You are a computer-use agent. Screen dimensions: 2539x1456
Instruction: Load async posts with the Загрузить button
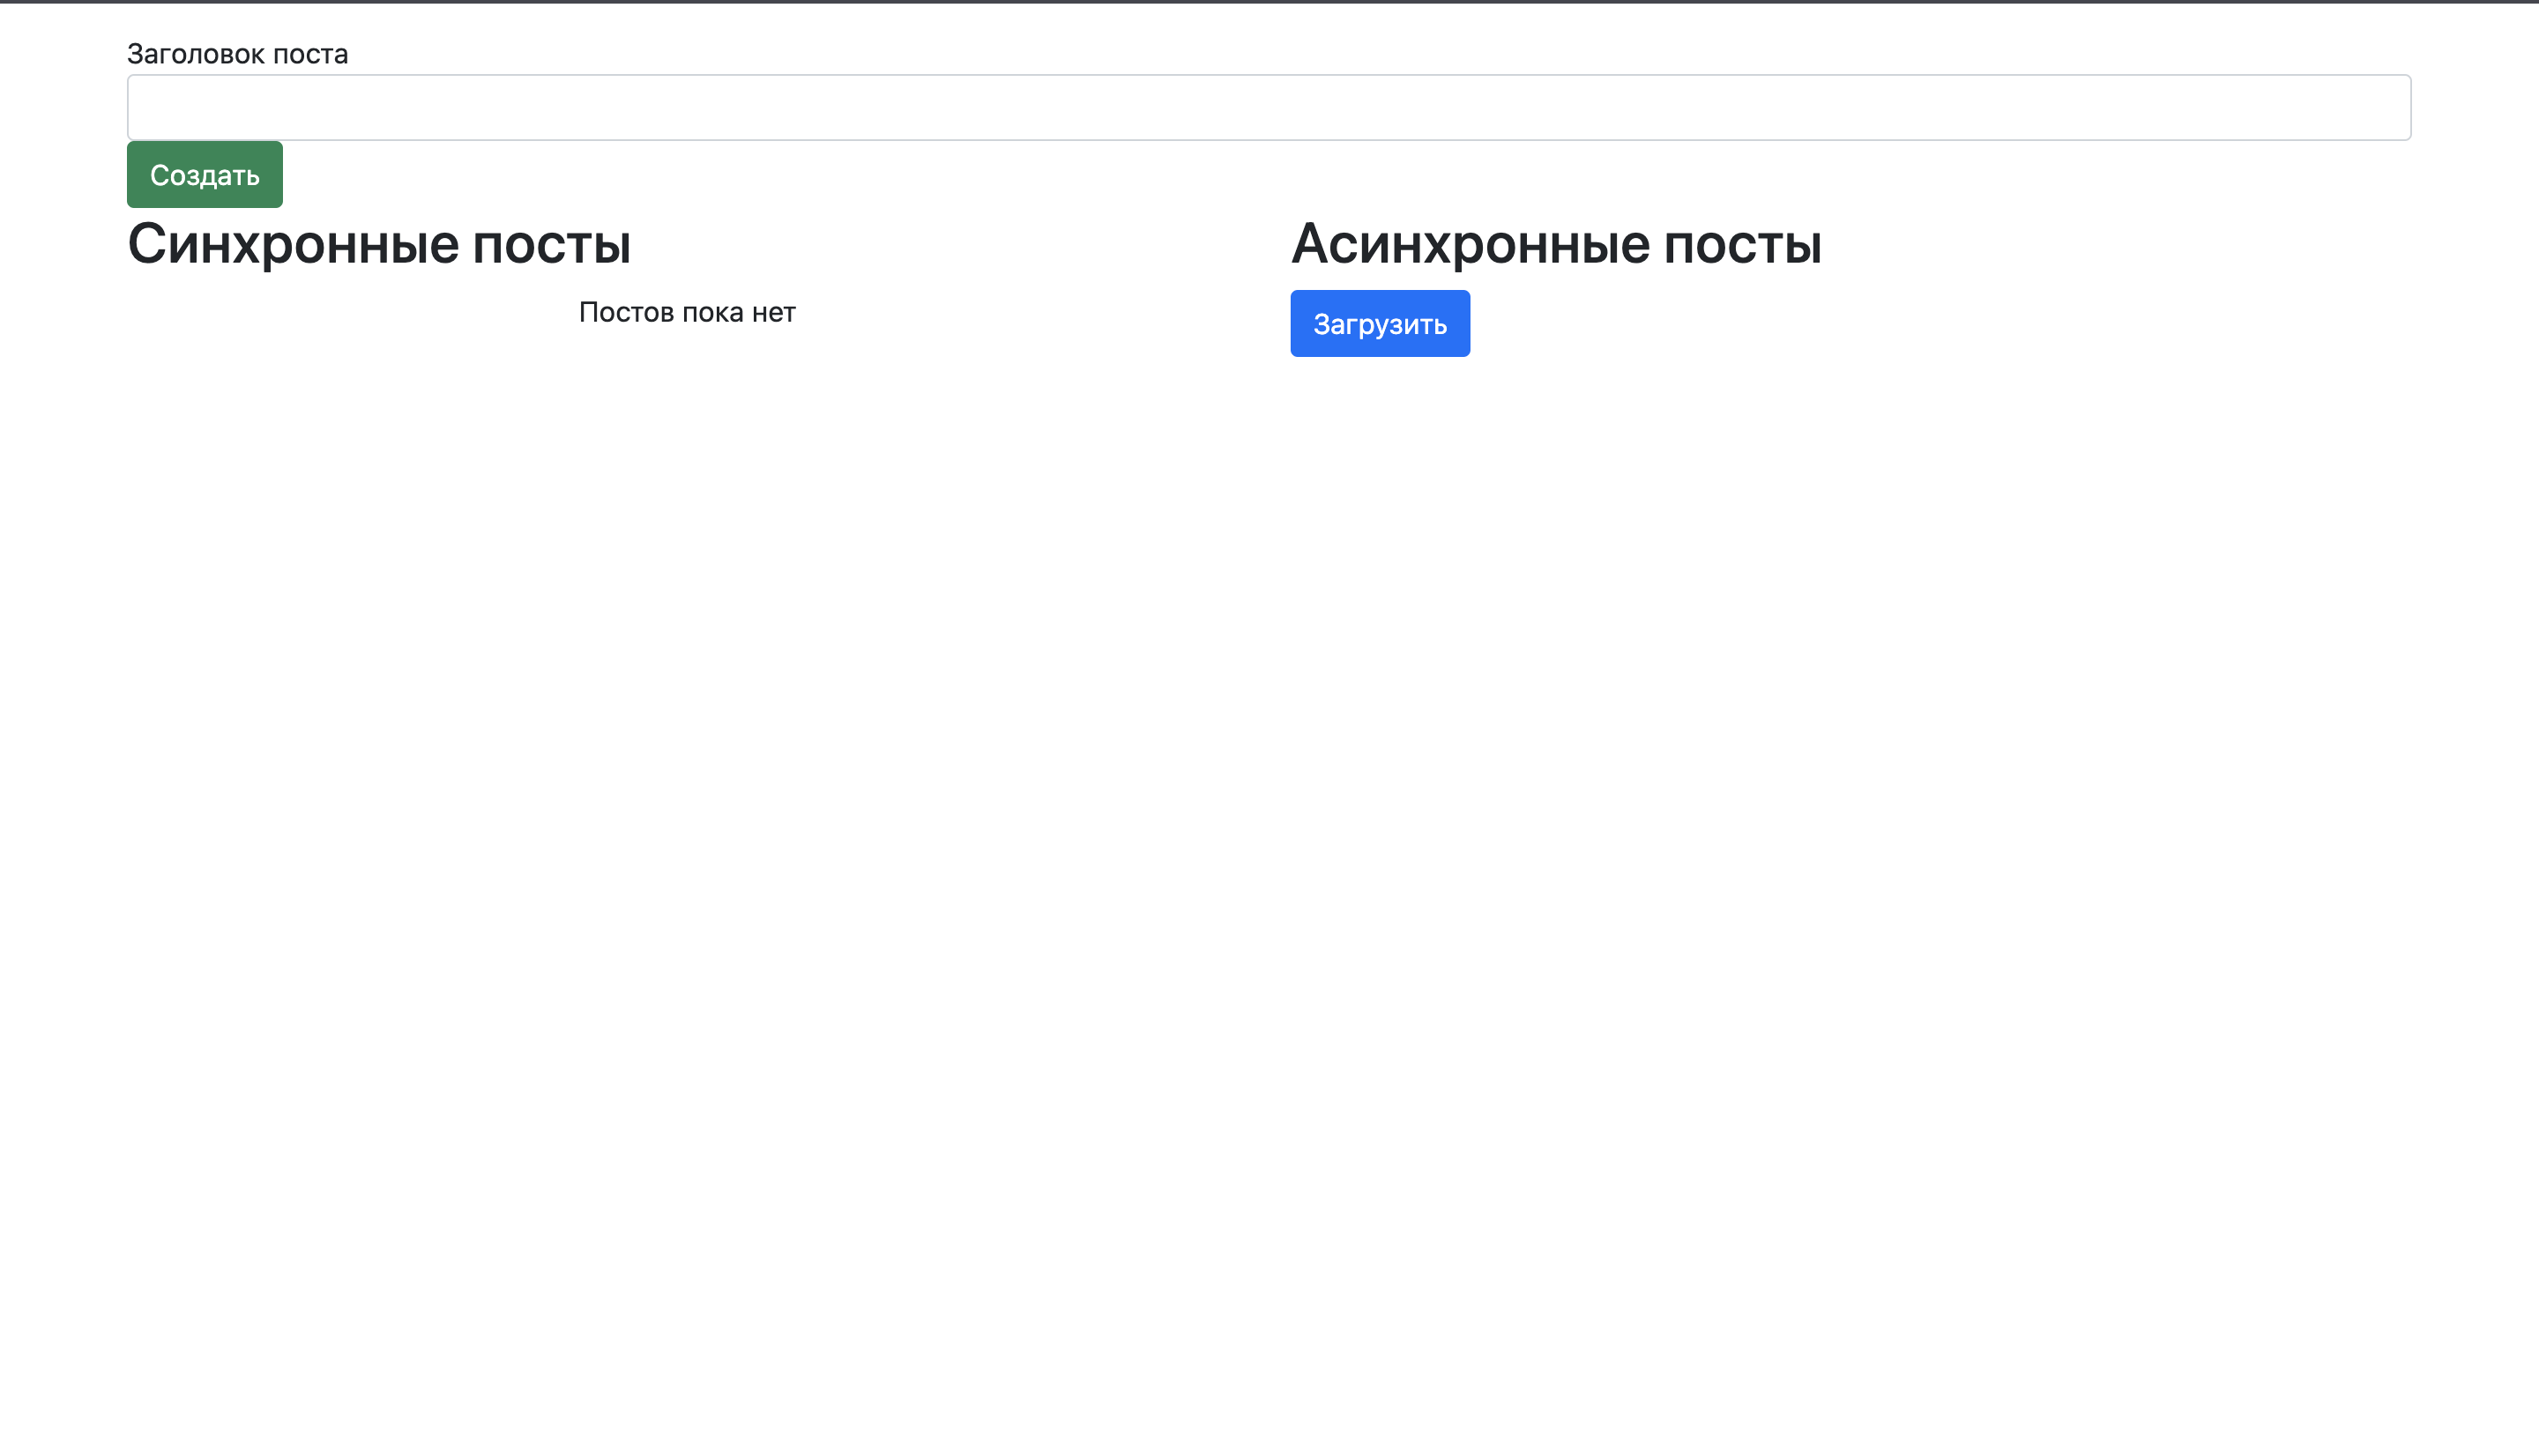coord(1379,324)
